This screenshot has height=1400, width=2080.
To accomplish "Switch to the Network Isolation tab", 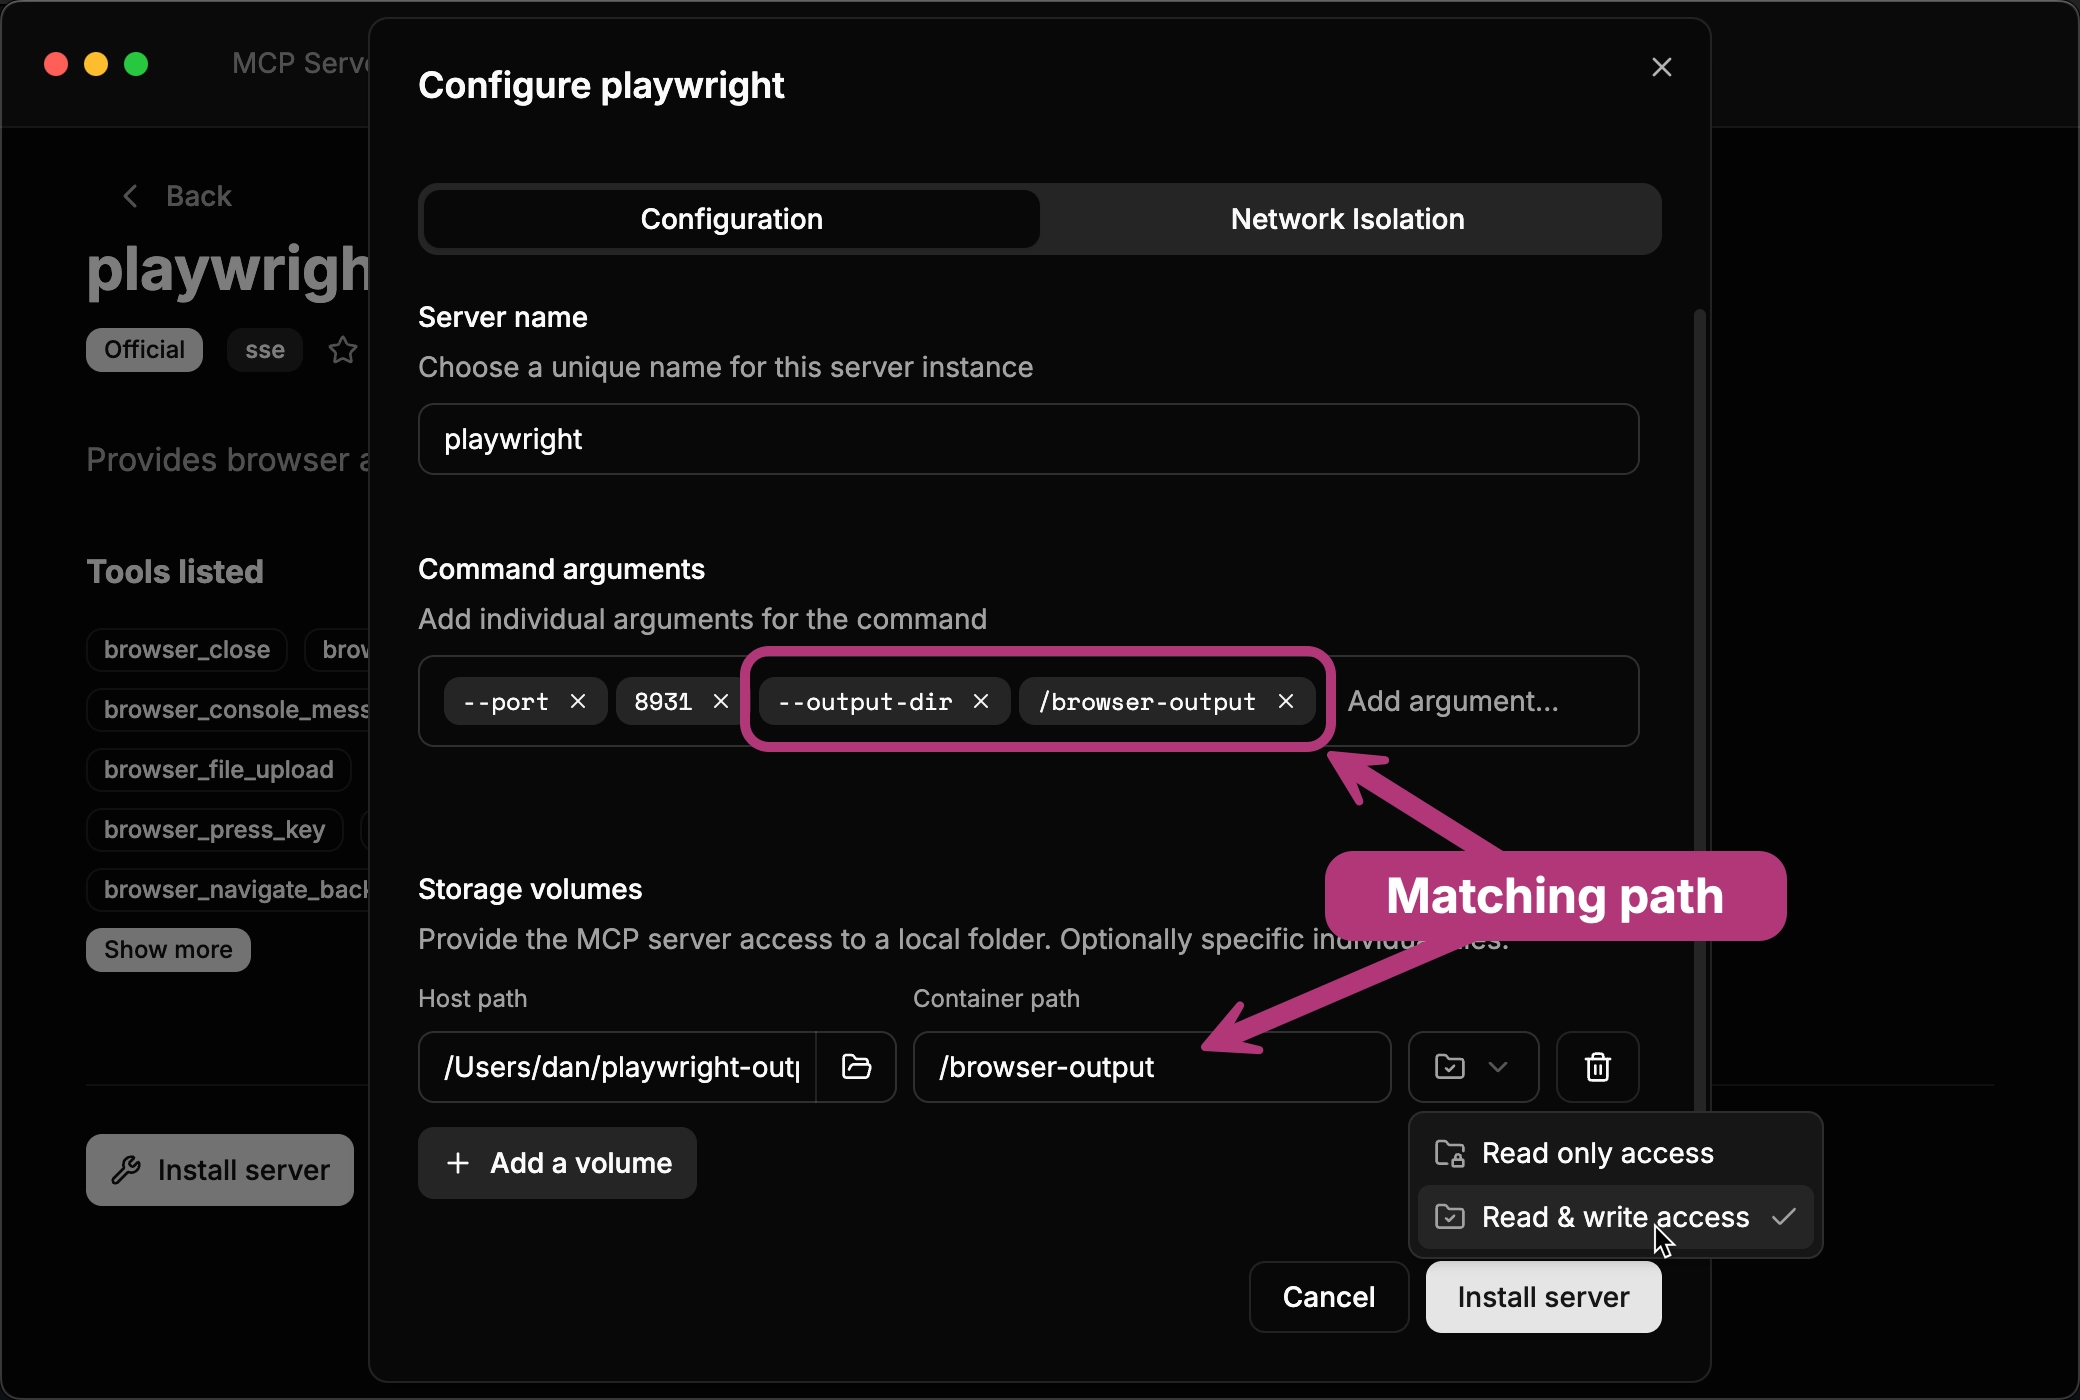I will [1347, 219].
